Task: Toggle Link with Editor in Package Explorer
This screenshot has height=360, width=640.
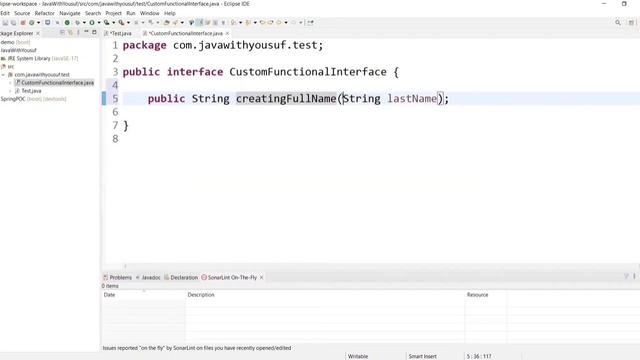Action: (x=70, y=33)
